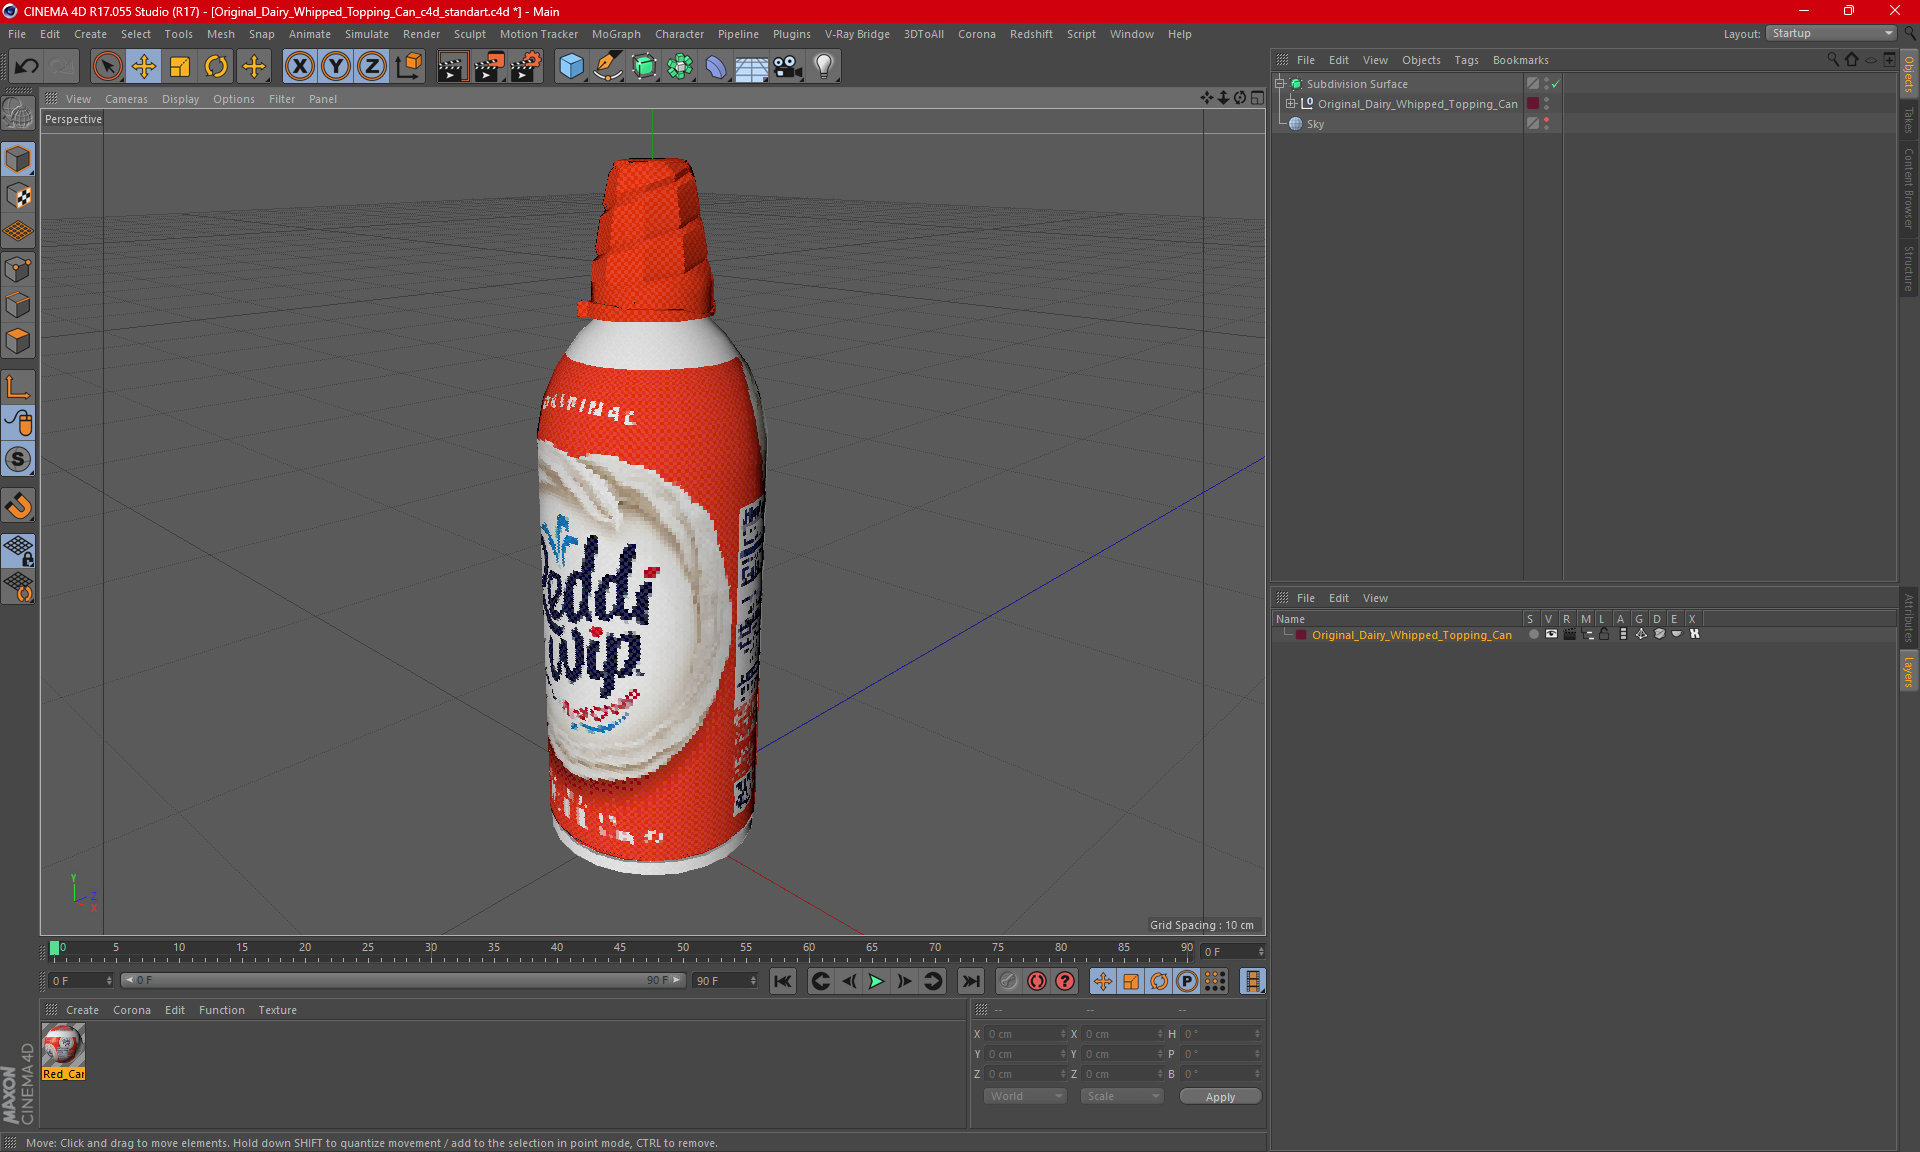Click Make Editable icon in left toolbar
Image resolution: width=1920 pixels, height=1152 pixels.
18,114
